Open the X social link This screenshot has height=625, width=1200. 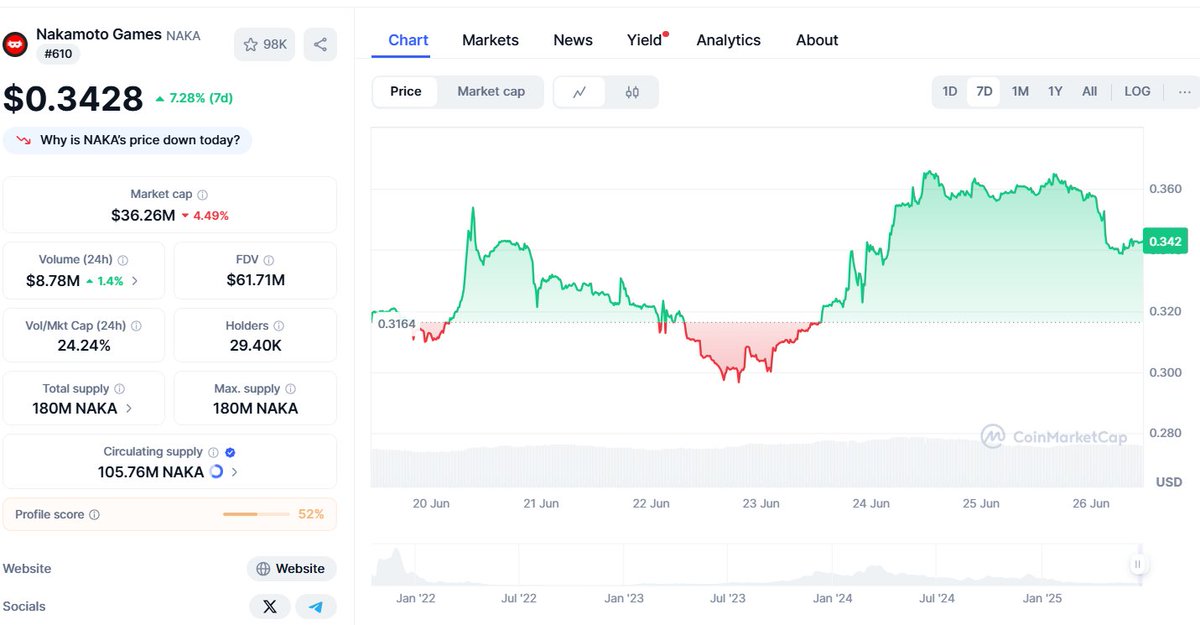[x=270, y=606]
